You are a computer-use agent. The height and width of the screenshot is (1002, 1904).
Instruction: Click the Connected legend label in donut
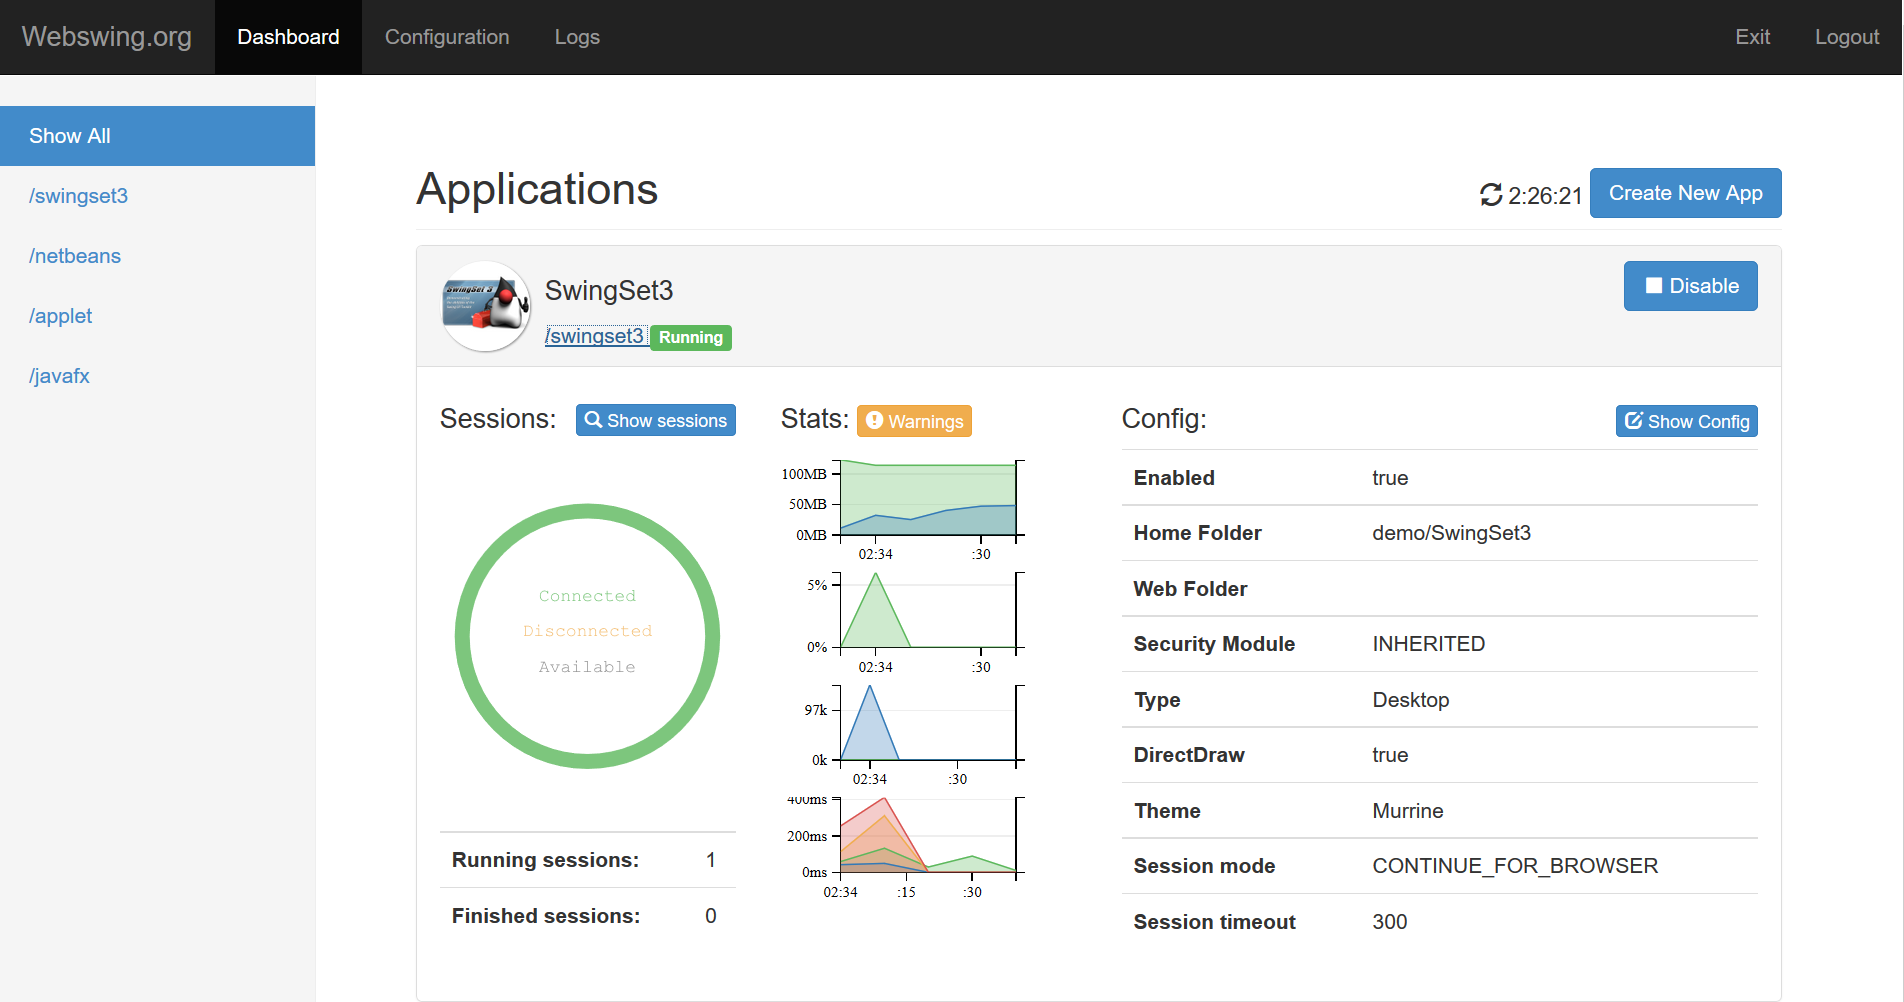coord(587,596)
